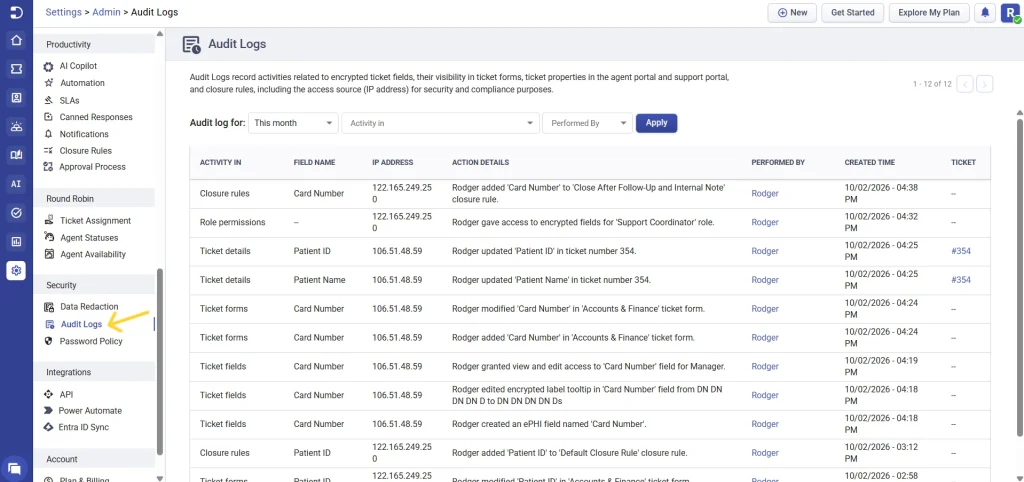The height and width of the screenshot is (482, 1024).
Task: Click 'Rodger created an ePHI field' action text
Action: pyautogui.click(x=549, y=424)
